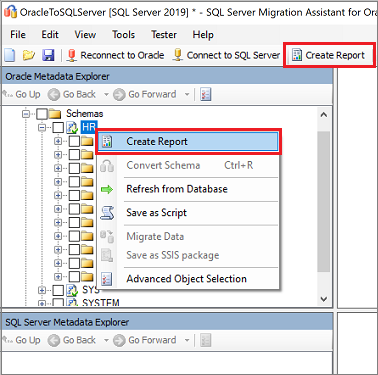
Task: Click Go Back in SQL Server Metadata Explorer
Action: point(72,340)
